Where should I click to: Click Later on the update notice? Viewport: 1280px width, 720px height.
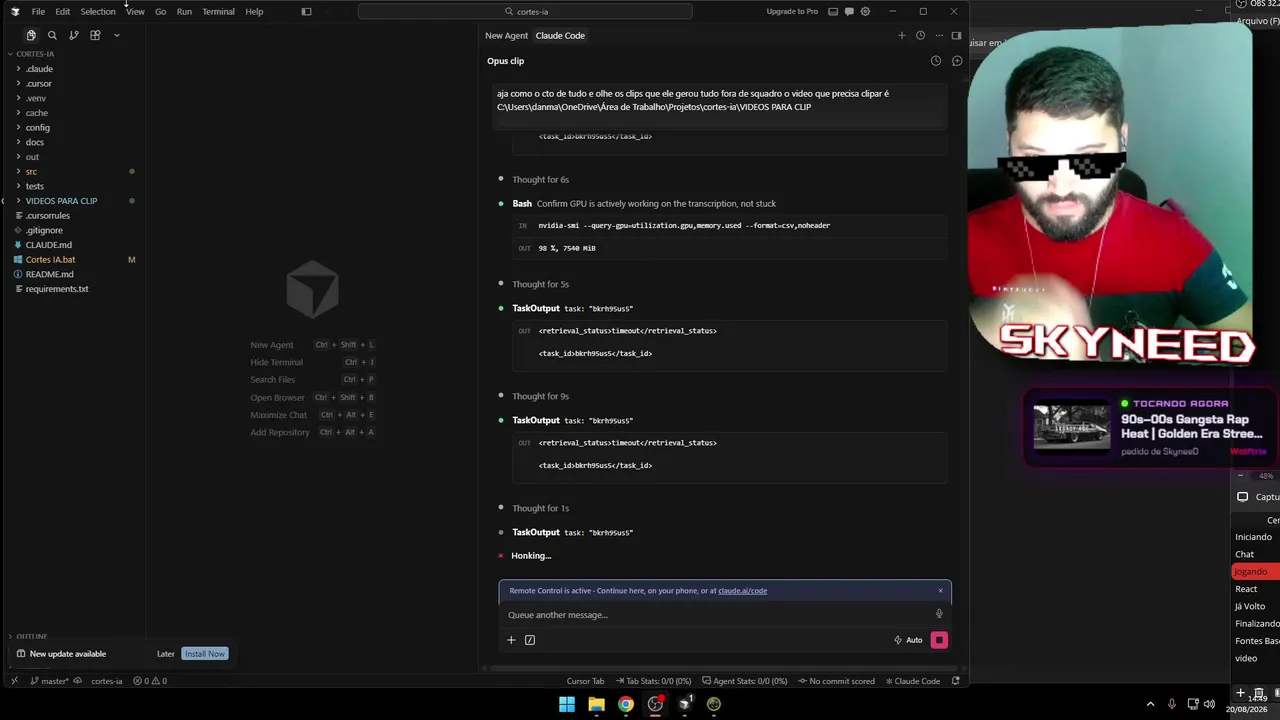pos(166,654)
